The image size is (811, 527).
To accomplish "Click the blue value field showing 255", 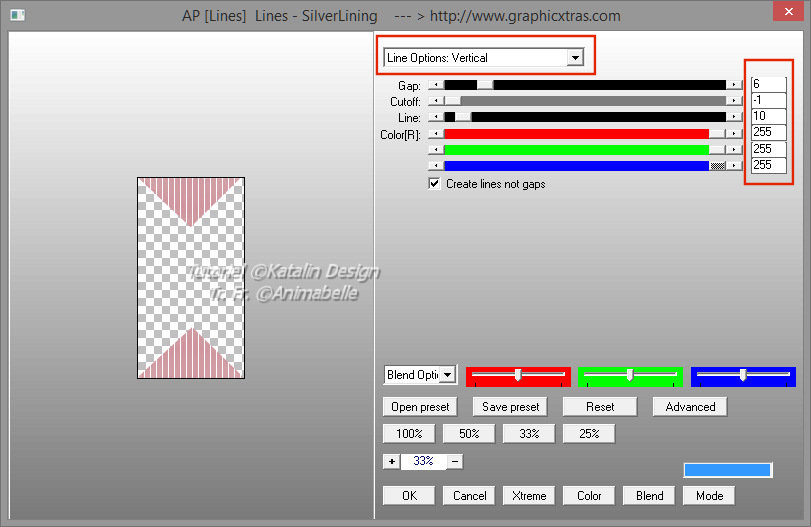I will (769, 165).
